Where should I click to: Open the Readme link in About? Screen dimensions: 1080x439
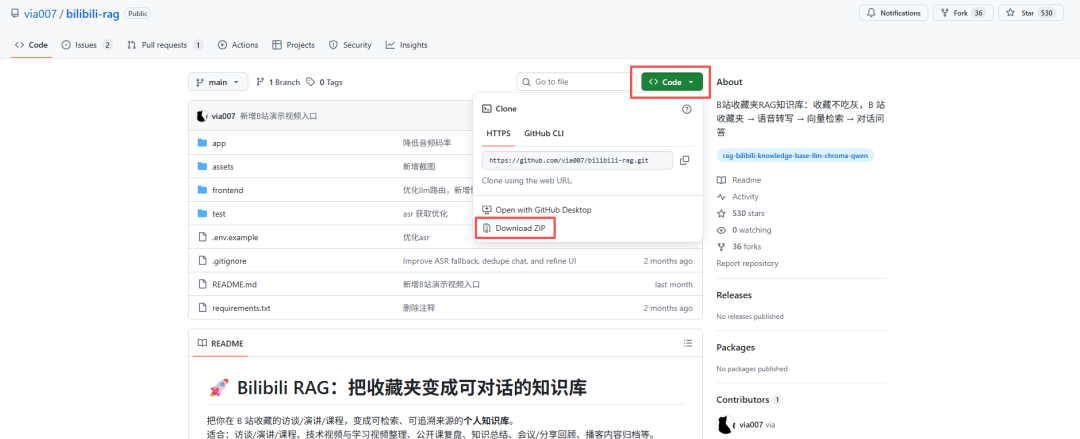tap(739, 180)
